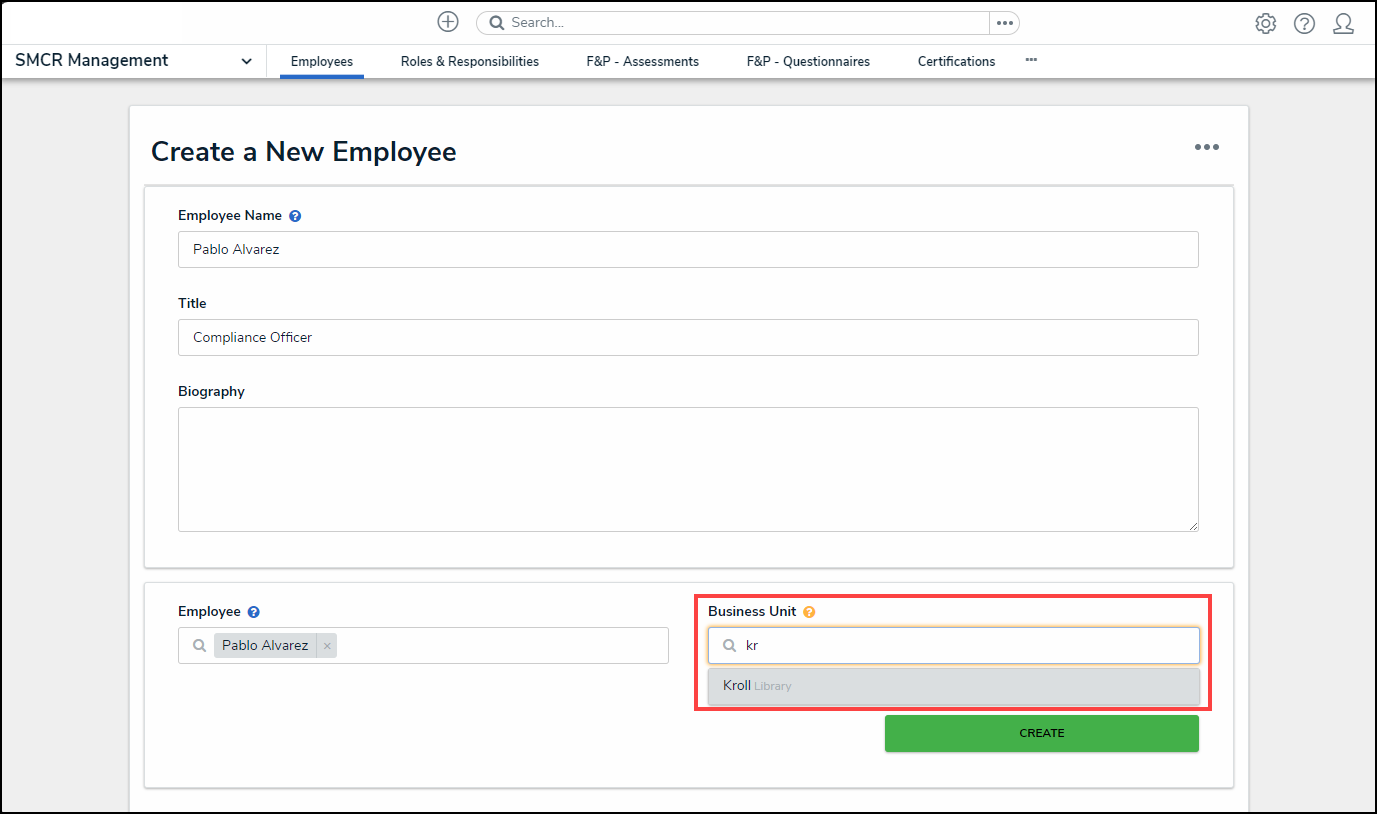Click into the Biography text area
Image resolution: width=1377 pixels, height=814 pixels.
tap(688, 469)
